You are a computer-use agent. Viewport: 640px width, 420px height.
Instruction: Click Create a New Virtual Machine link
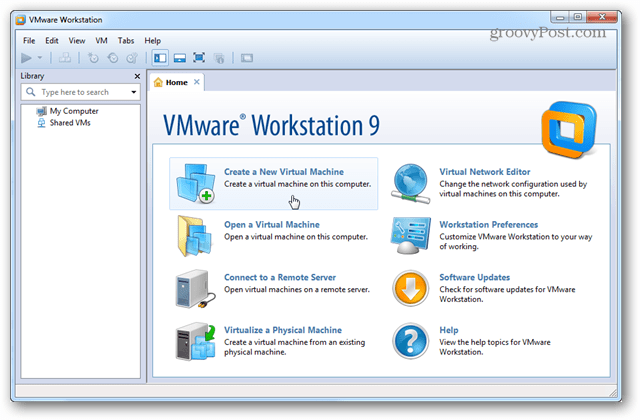click(284, 172)
